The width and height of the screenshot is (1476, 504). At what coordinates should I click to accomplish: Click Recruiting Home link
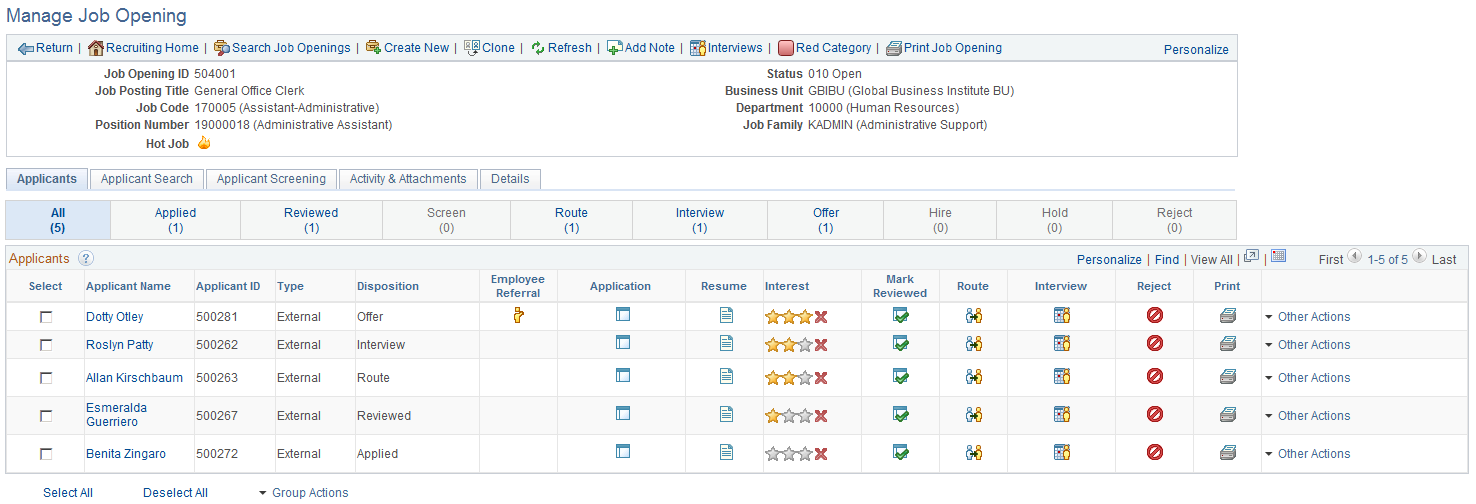point(143,48)
